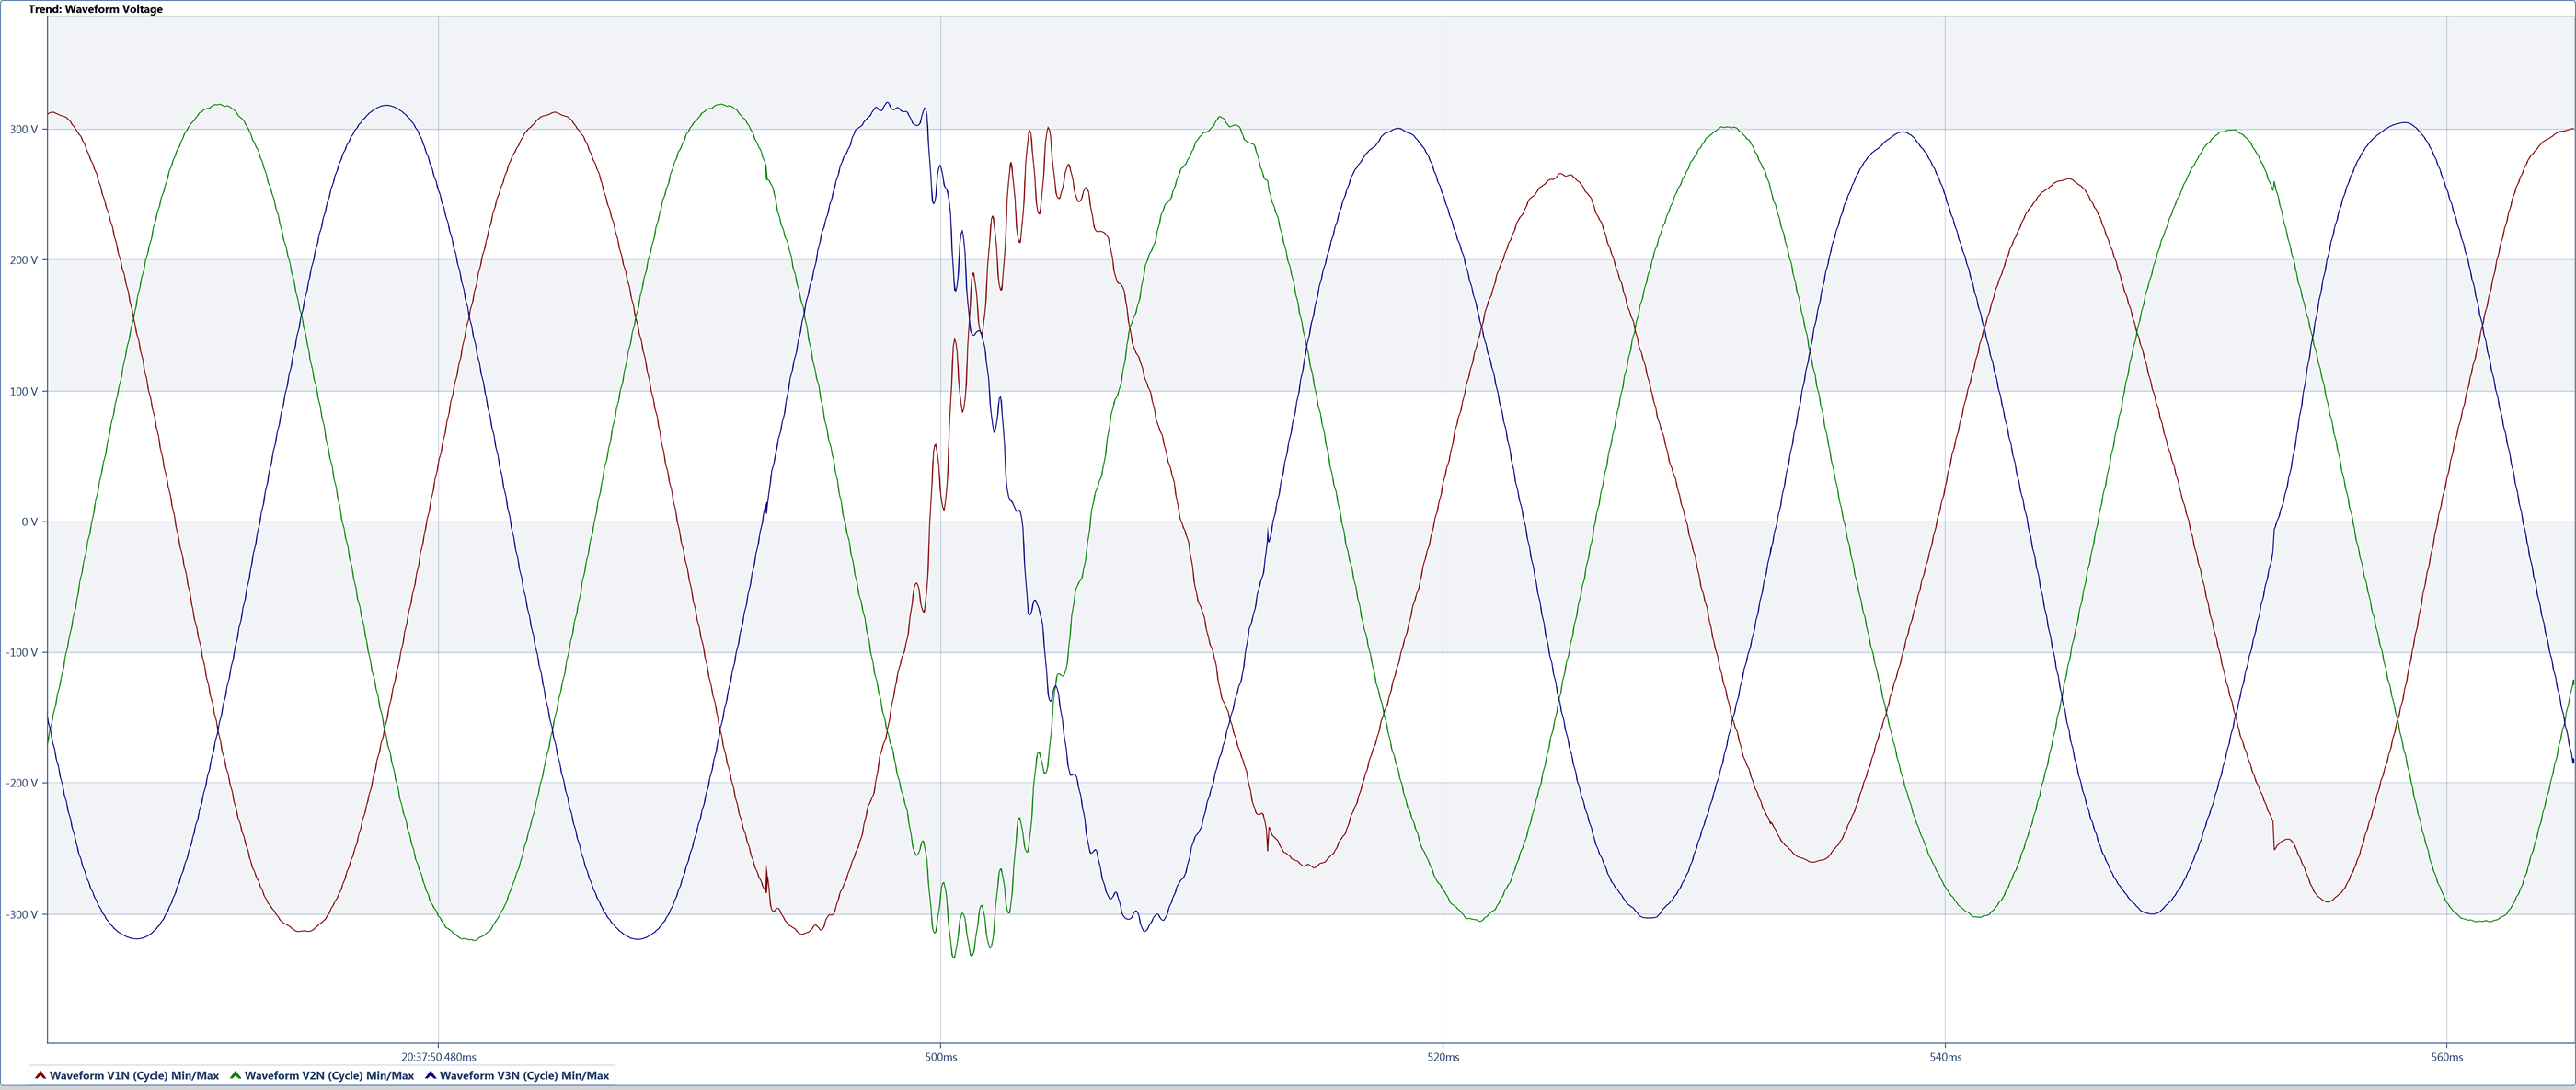Toggle the Waveform V3N (Cycle) Min/Max series label
The height and width of the screenshot is (1090, 2576).
click(x=524, y=1076)
